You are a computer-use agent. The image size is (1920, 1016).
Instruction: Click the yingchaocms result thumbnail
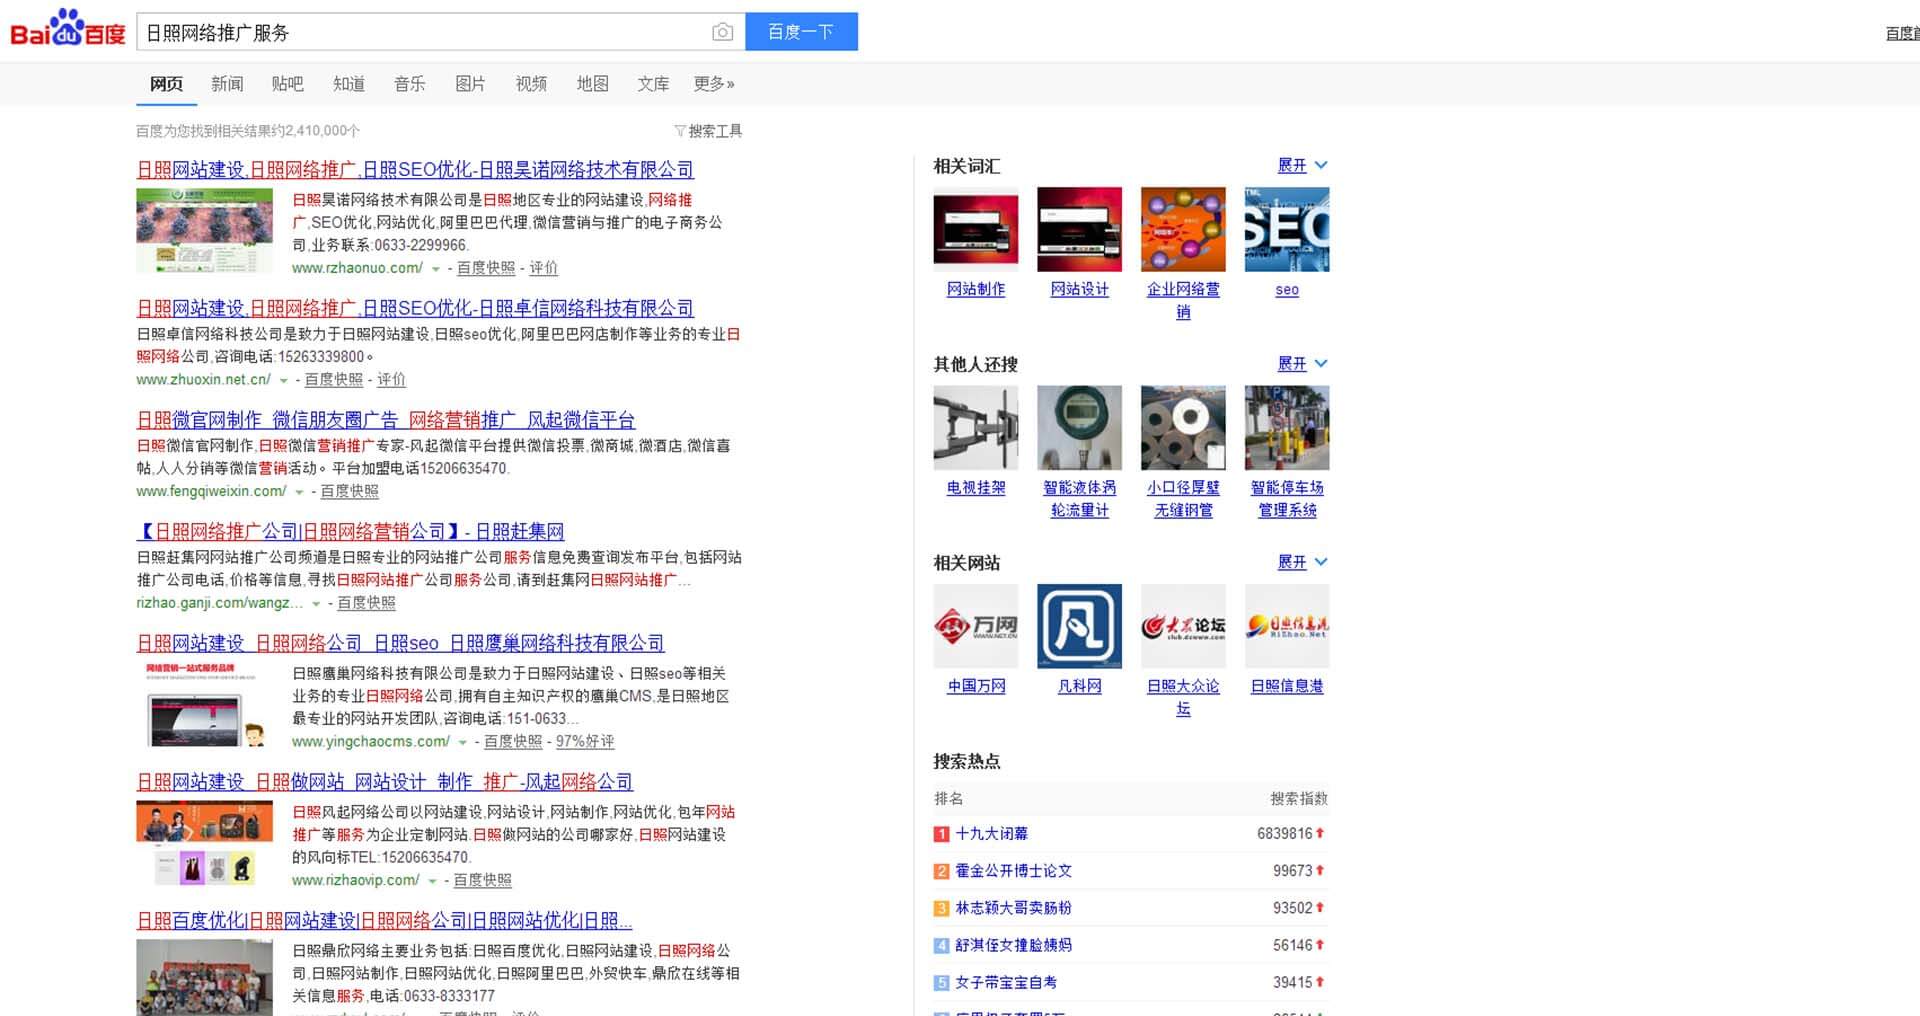pos(204,705)
